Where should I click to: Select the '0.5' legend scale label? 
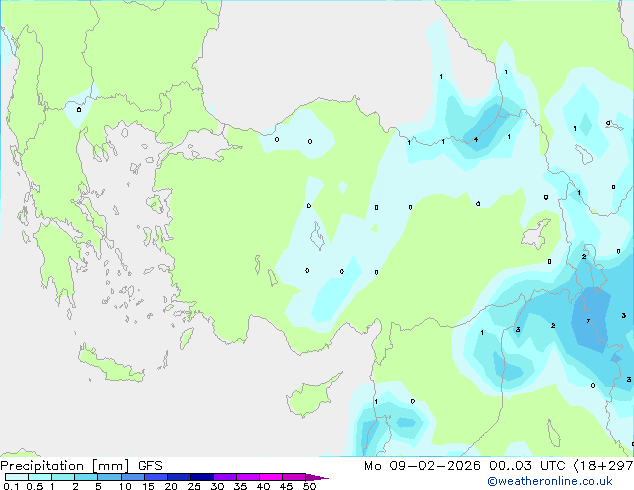[x=34, y=486]
